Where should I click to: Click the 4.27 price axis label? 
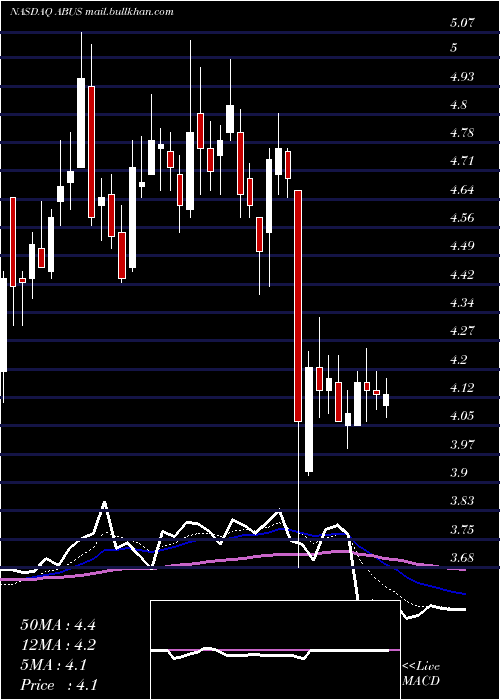click(x=462, y=331)
